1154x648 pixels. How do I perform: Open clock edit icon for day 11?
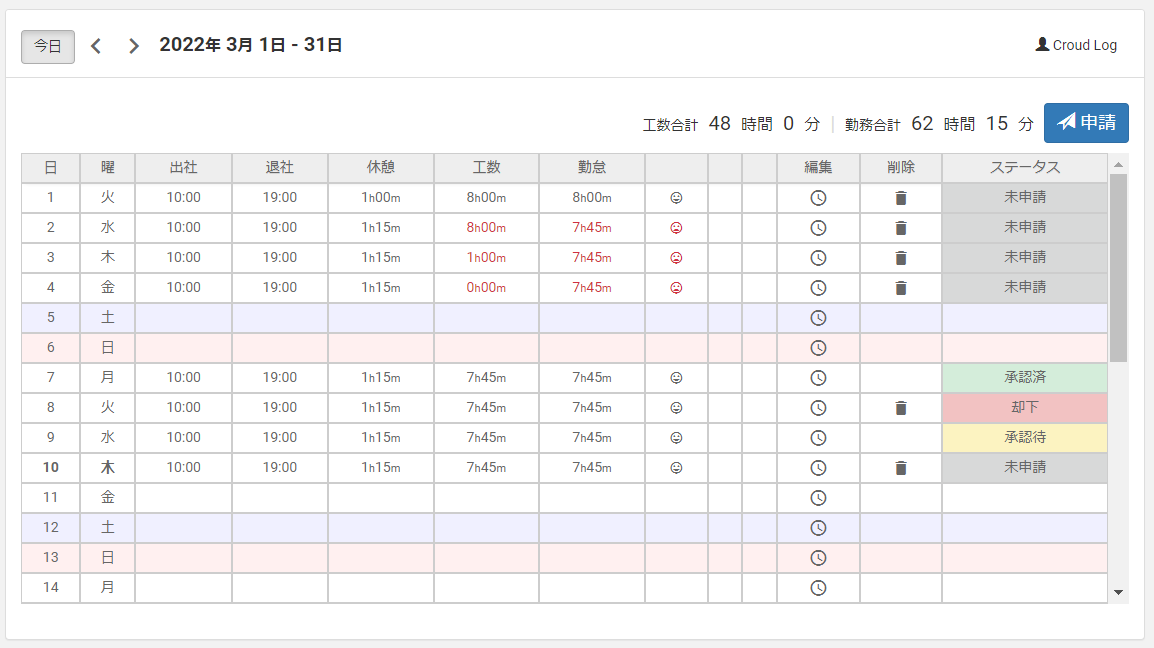(818, 498)
